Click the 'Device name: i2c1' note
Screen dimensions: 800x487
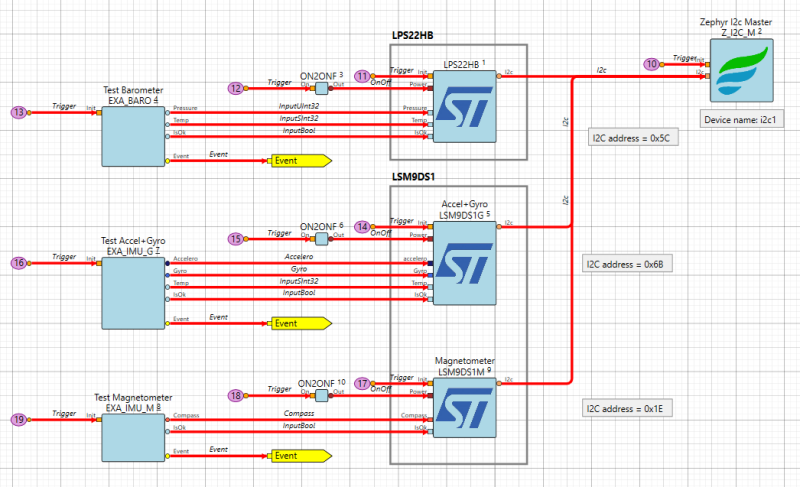tap(741, 119)
